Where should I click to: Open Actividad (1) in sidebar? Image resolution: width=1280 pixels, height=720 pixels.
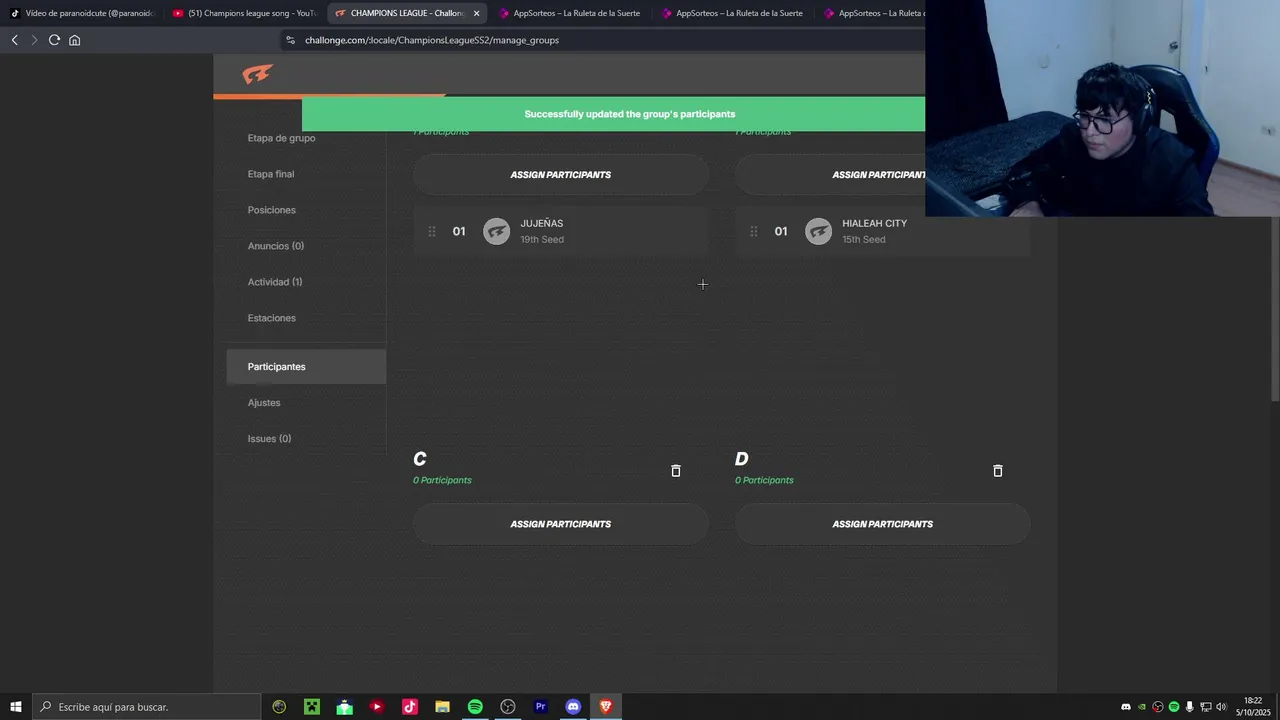pos(275,282)
